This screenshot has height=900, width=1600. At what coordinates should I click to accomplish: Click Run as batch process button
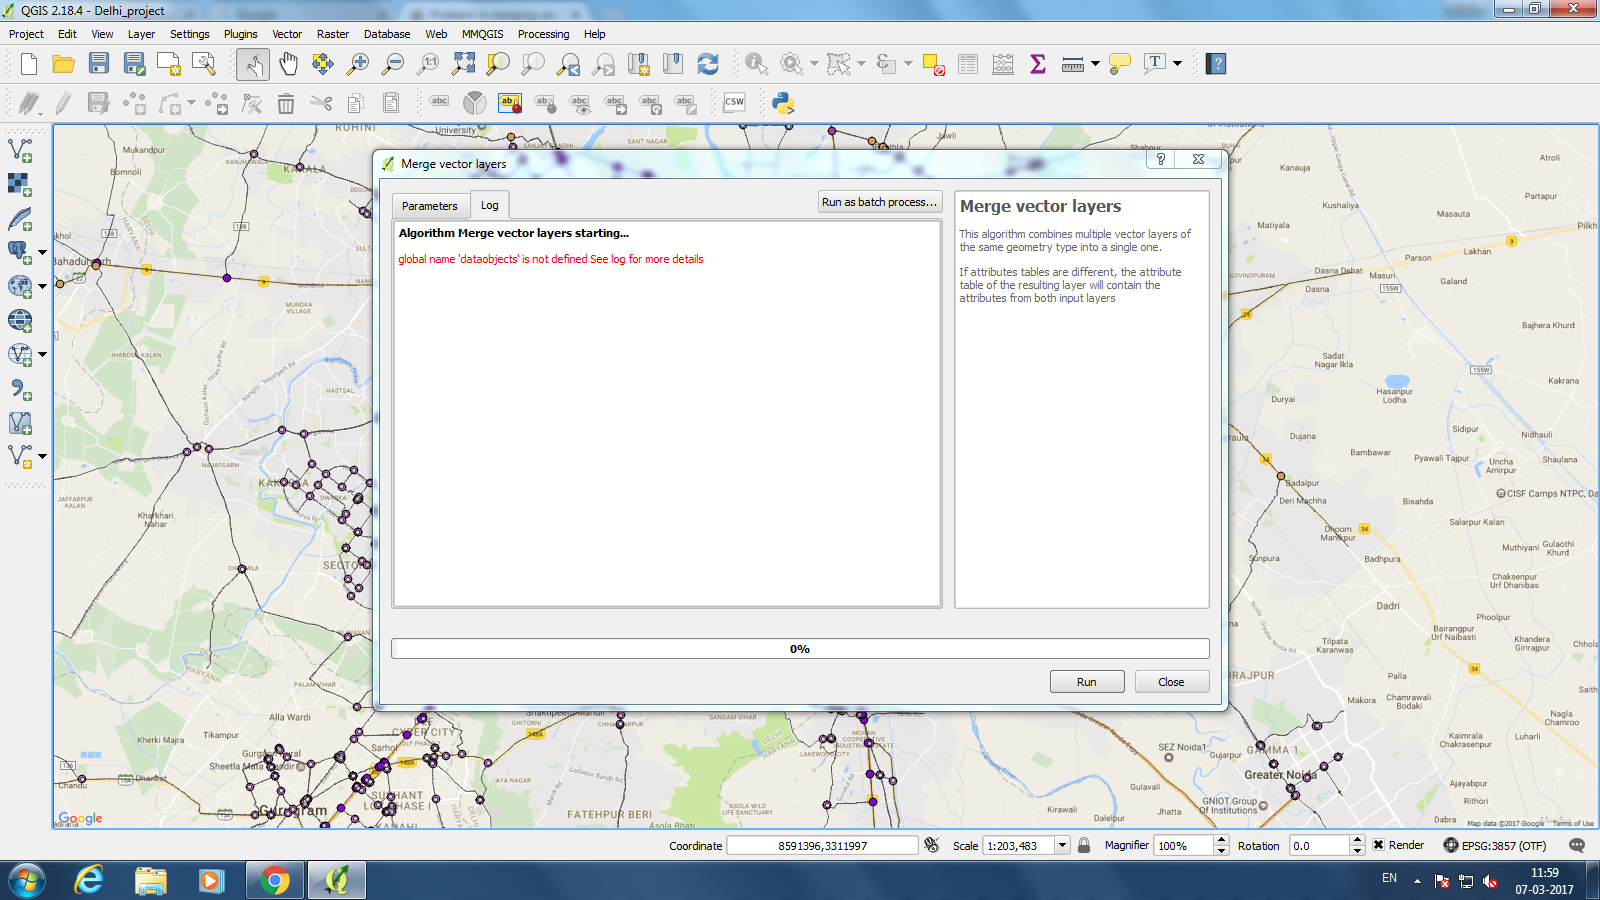click(879, 202)
